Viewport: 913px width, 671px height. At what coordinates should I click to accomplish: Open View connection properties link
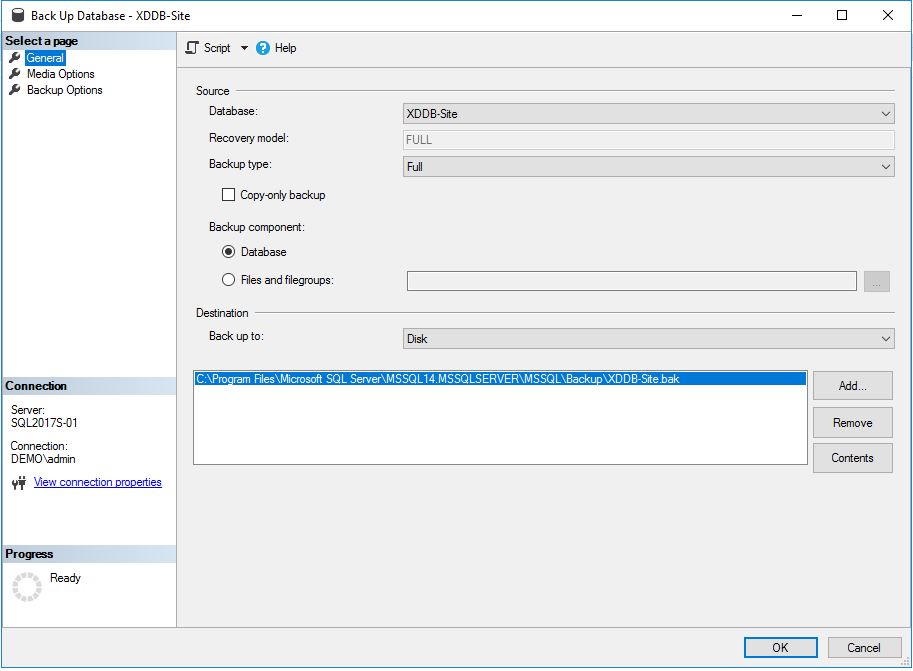pyautogui.click(x=97, y=482)
